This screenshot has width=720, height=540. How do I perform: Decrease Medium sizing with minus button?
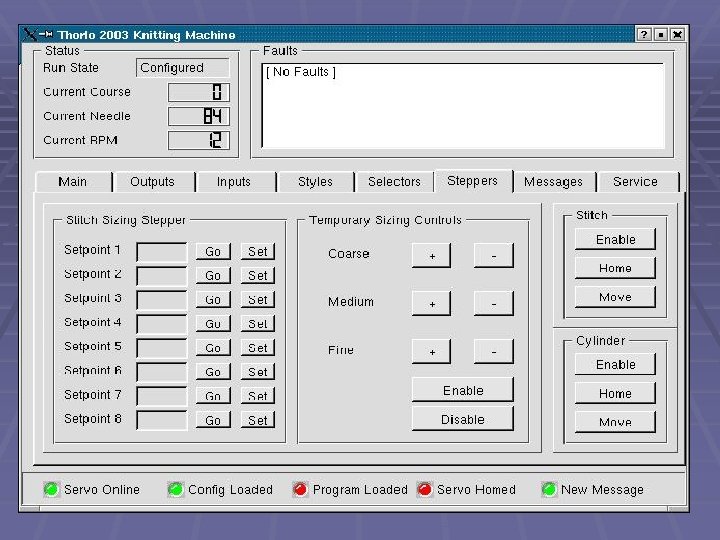click(x=494, y=304)
